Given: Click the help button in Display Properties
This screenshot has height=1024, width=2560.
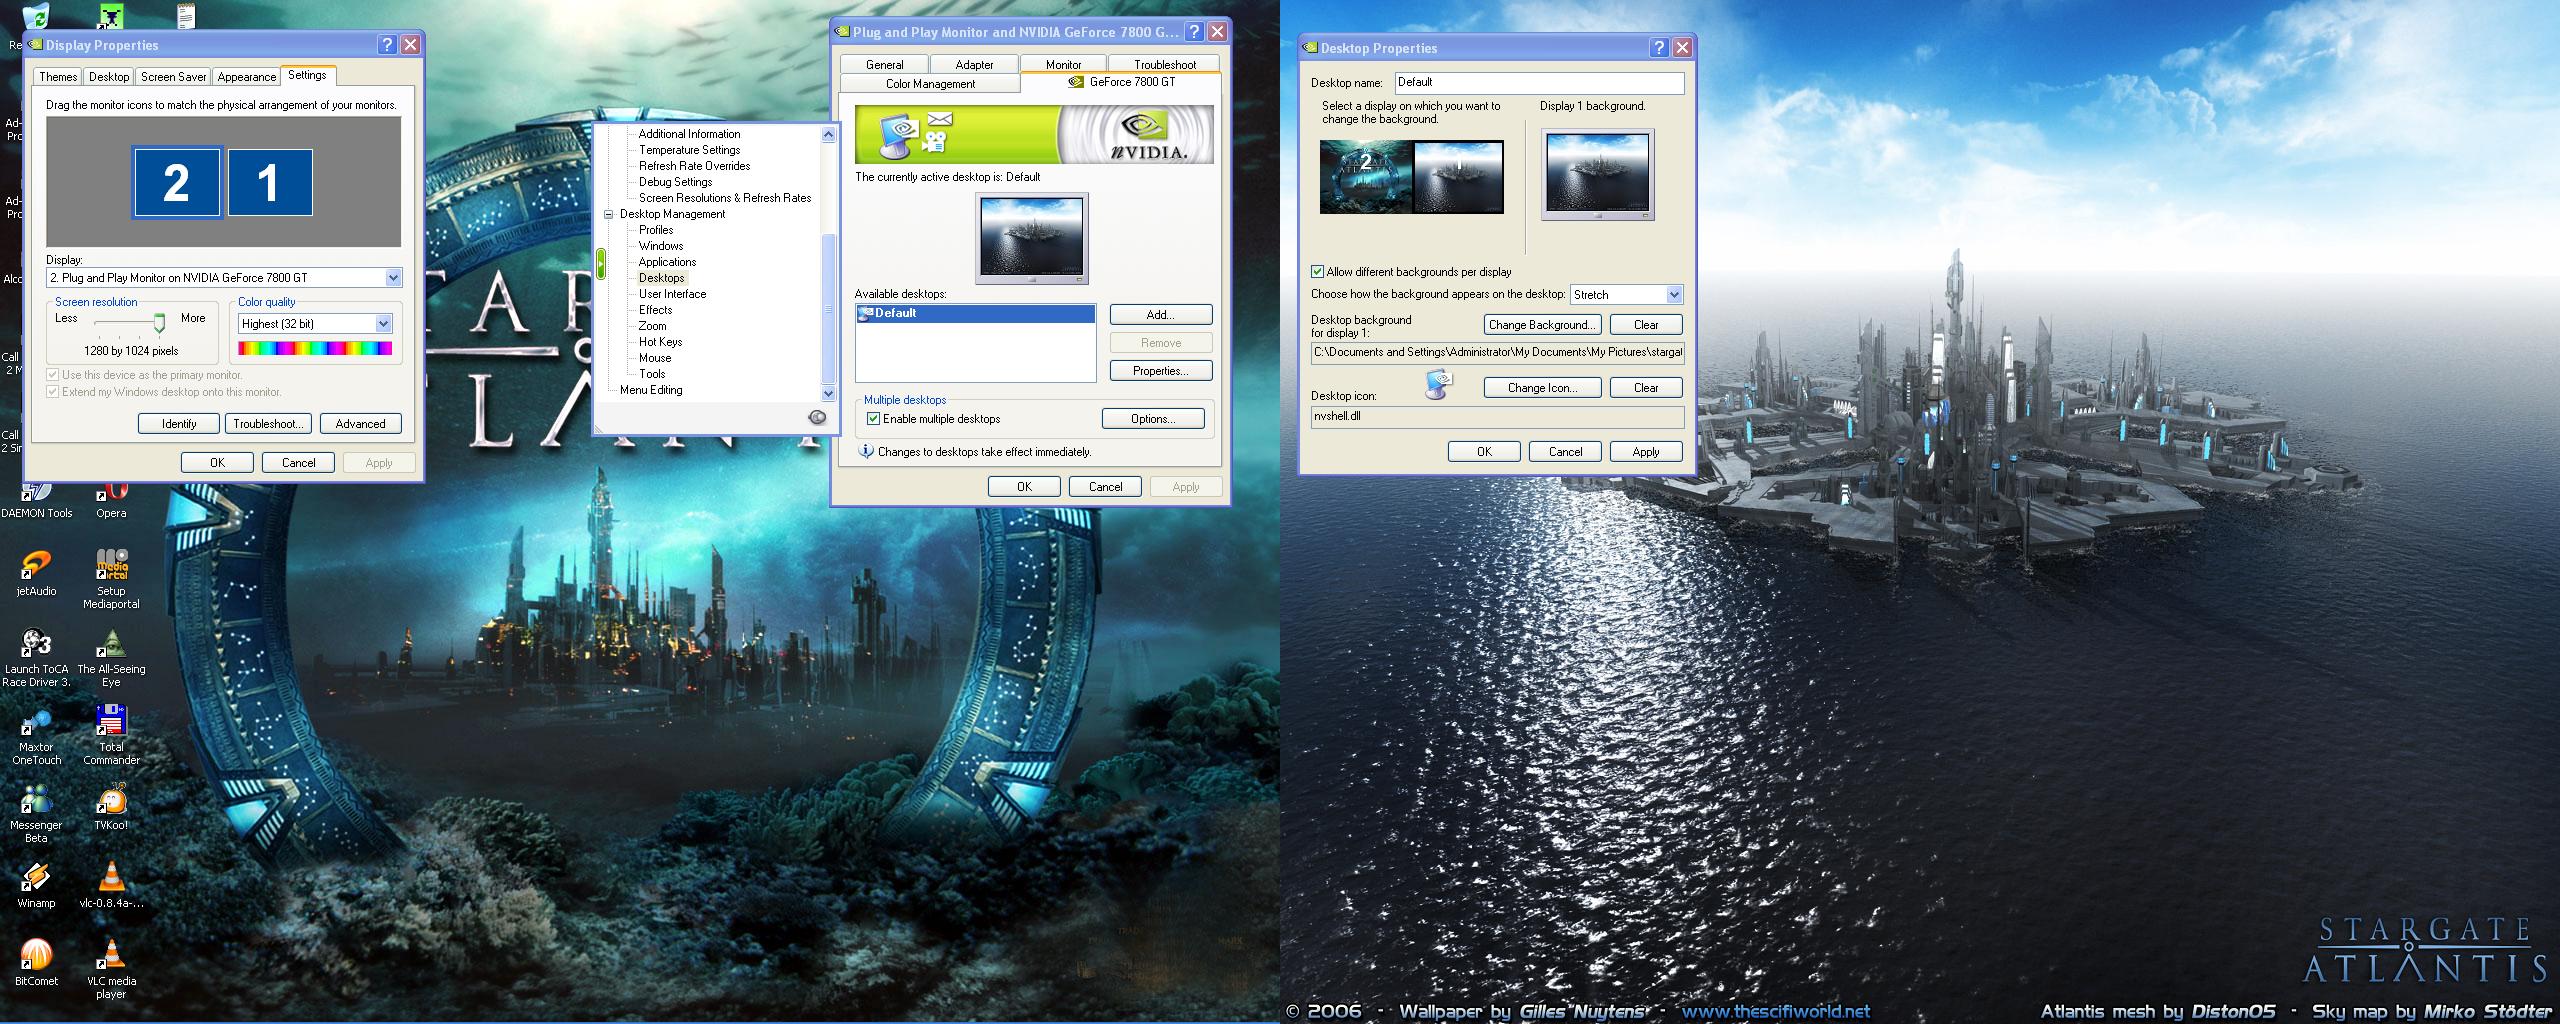Looking at the screenshot, I should [388, 45].
